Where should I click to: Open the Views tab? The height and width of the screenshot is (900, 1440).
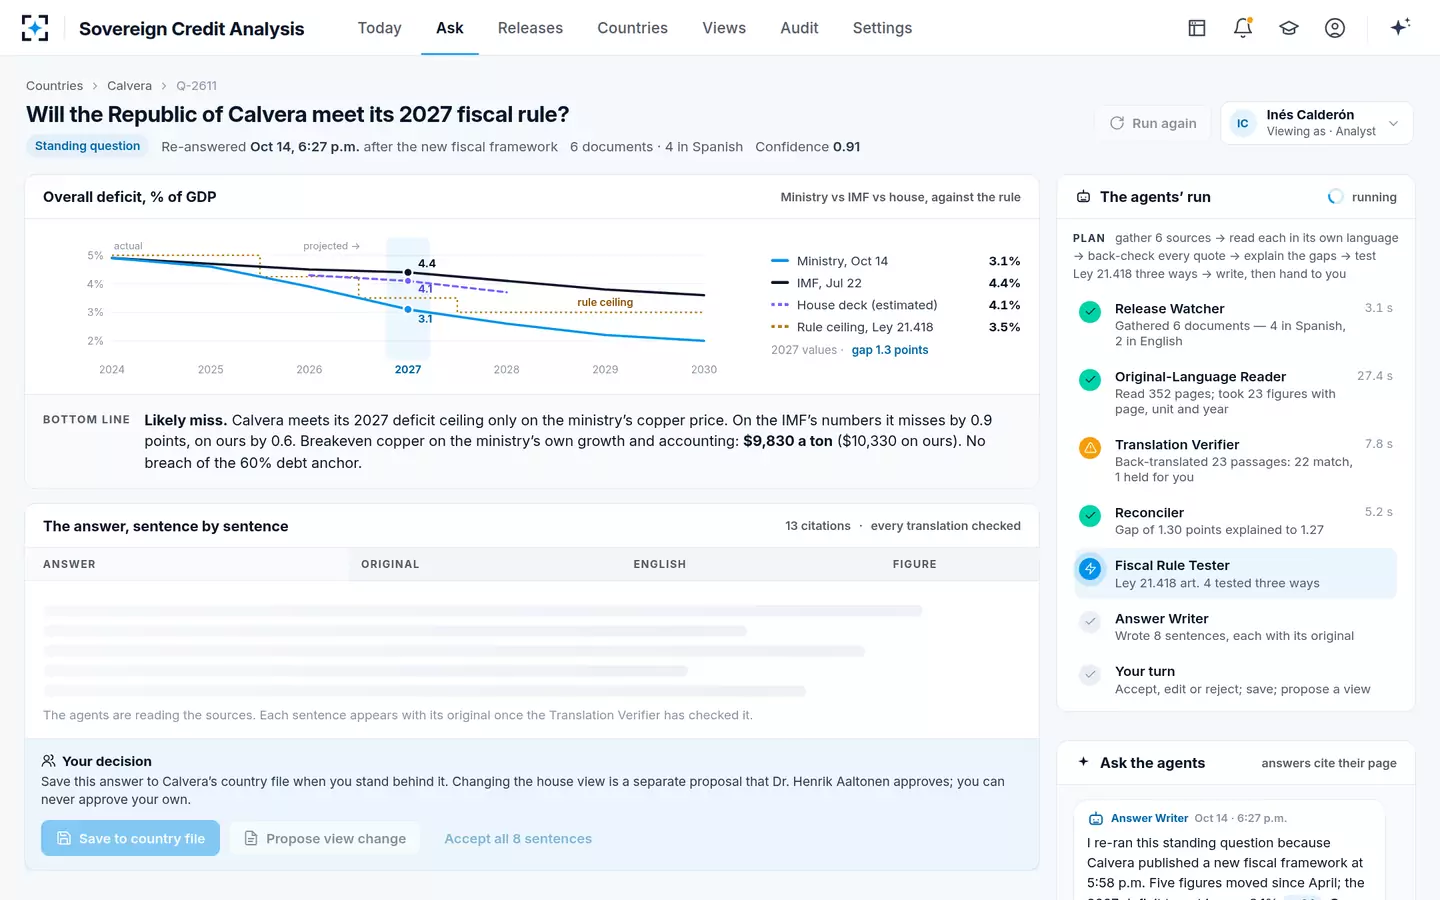click(x=724, y=28)
